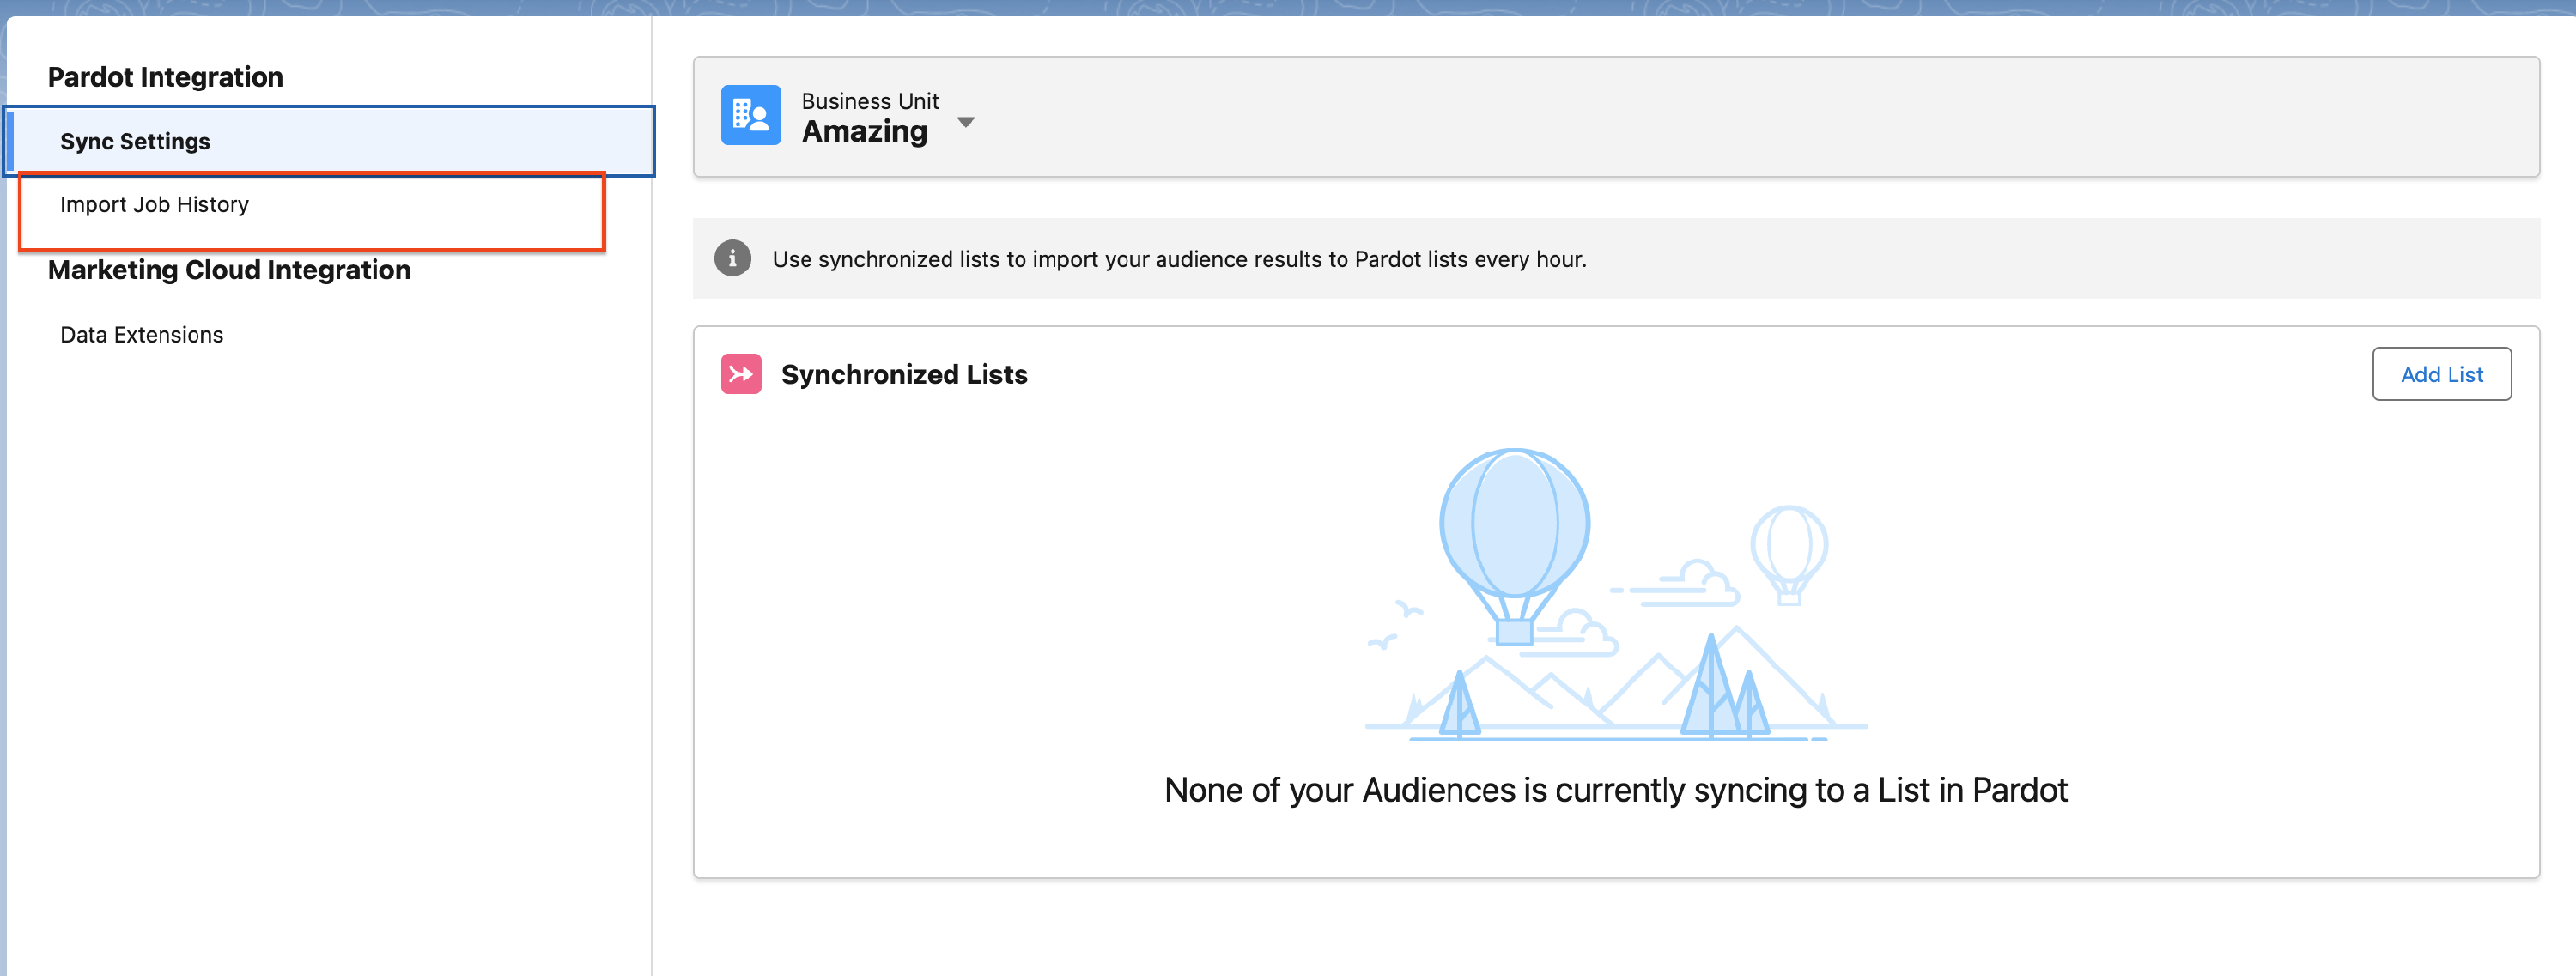Click the Business Unit label text
The width and height of the screenshot is (2576, 976).
click(869, 101)
